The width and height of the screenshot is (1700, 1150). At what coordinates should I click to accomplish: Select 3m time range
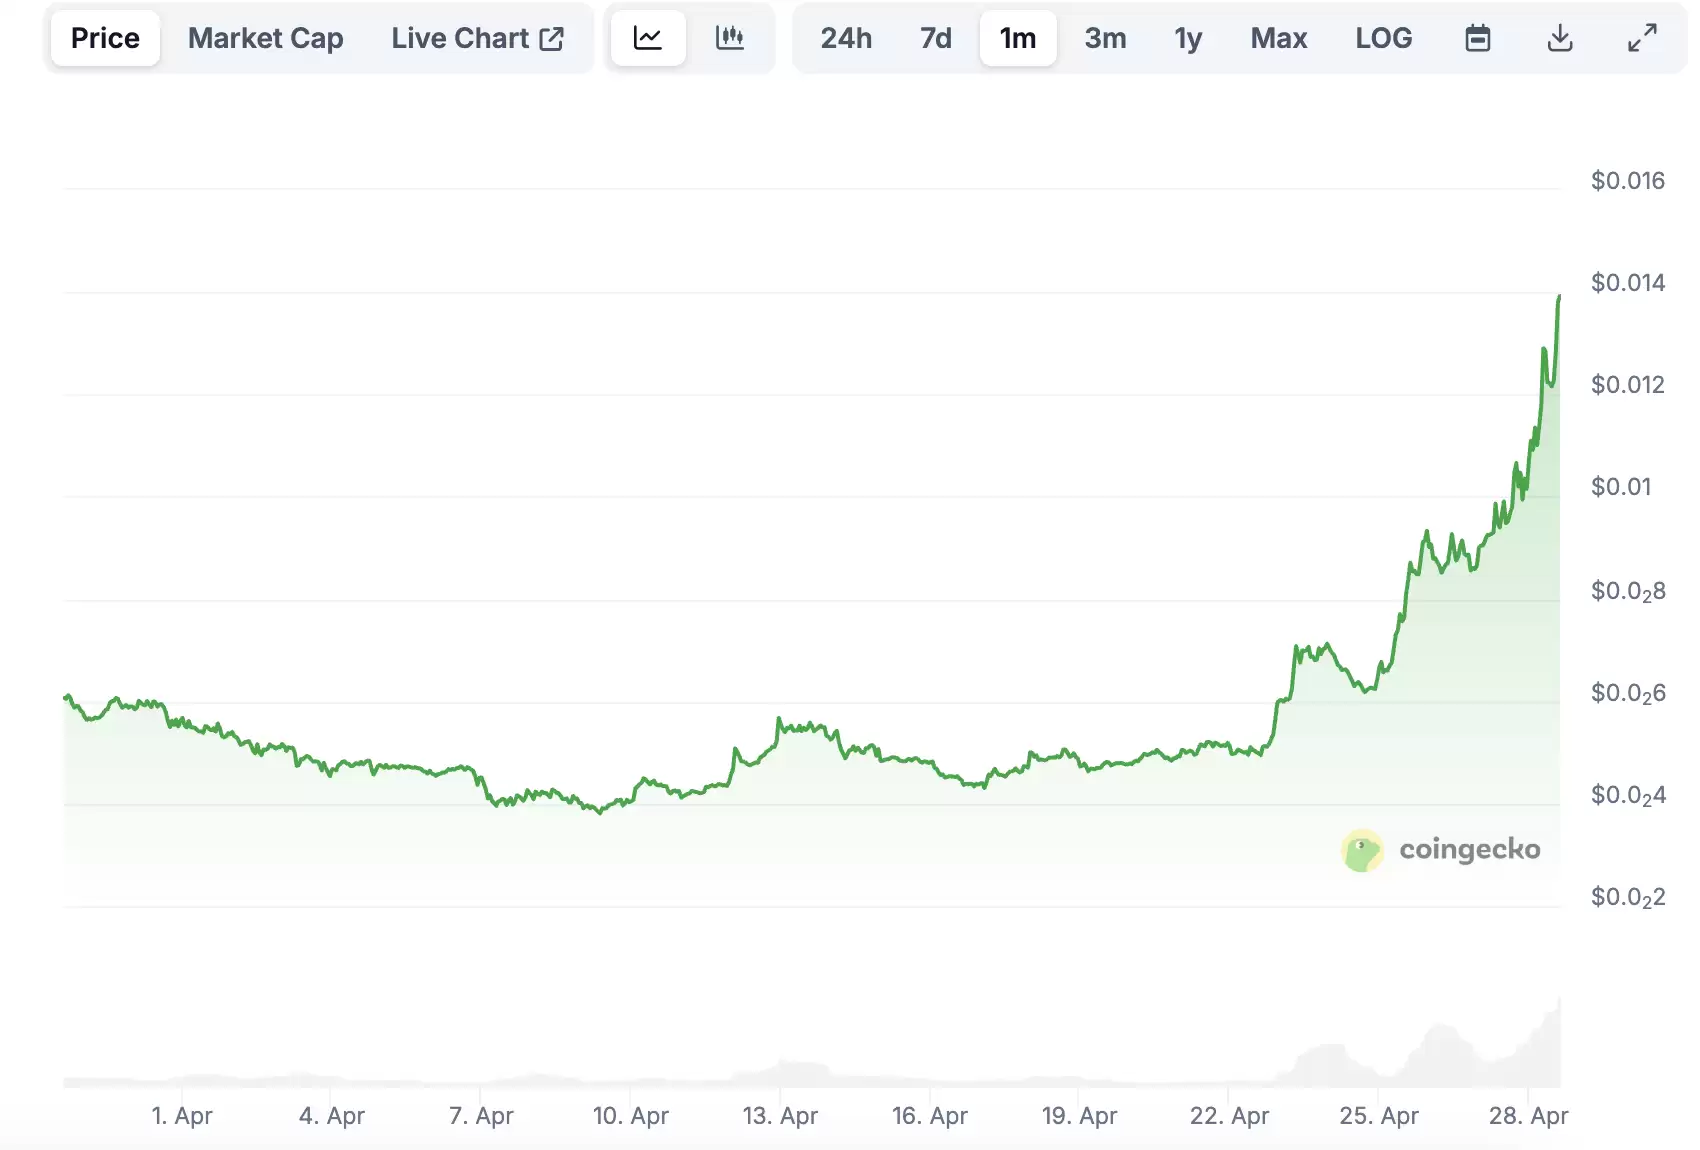point(1105,38)
